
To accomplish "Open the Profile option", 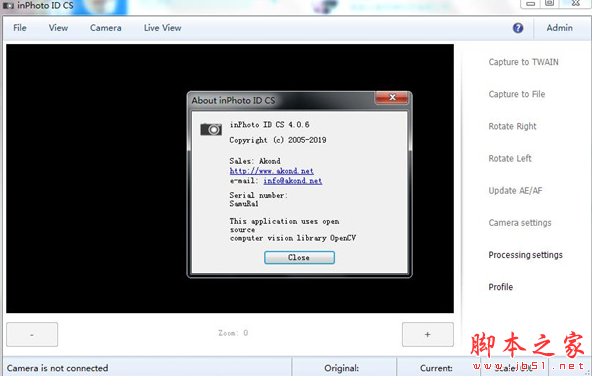I will 501,287.
